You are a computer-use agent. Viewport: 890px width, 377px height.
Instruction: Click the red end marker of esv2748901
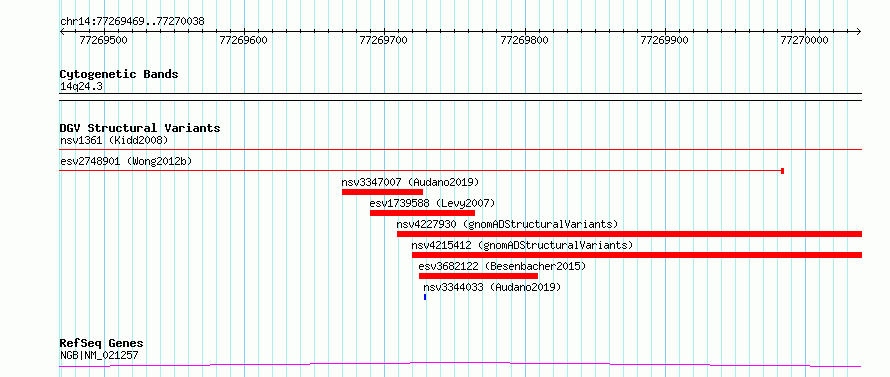[783, 171]
